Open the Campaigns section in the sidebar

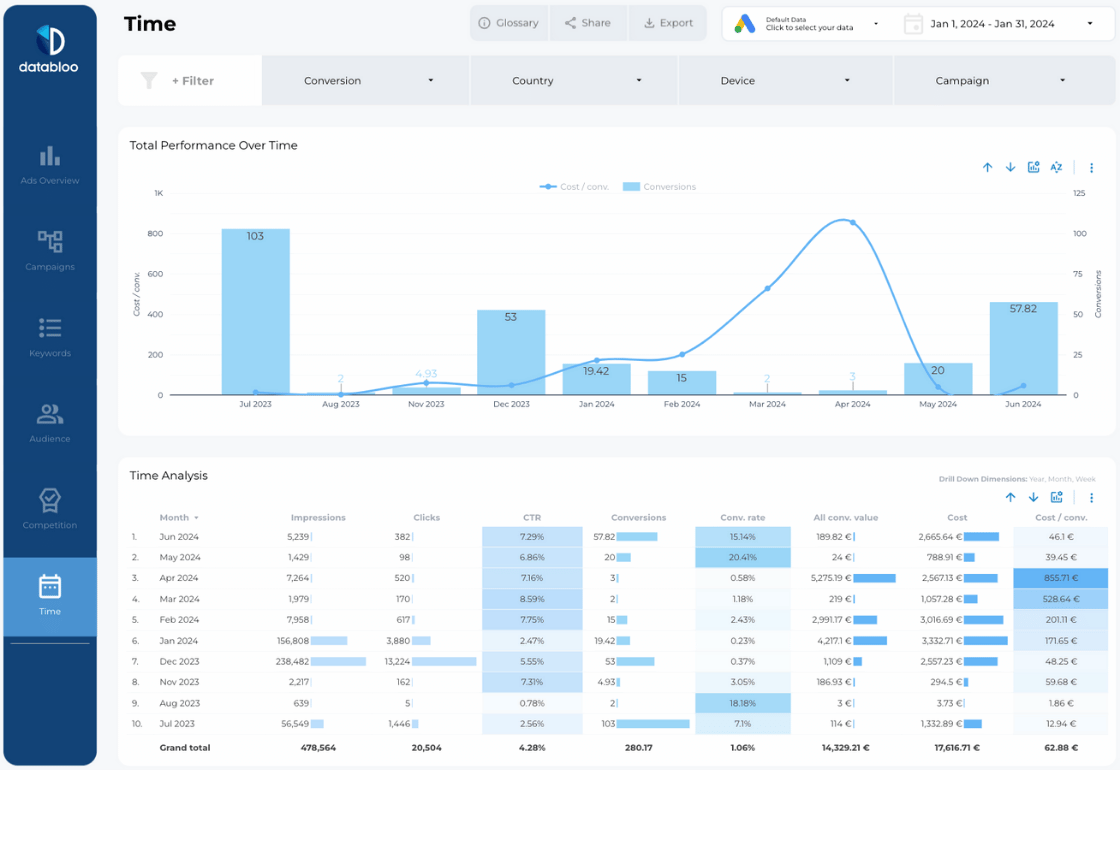coord(49,248)
